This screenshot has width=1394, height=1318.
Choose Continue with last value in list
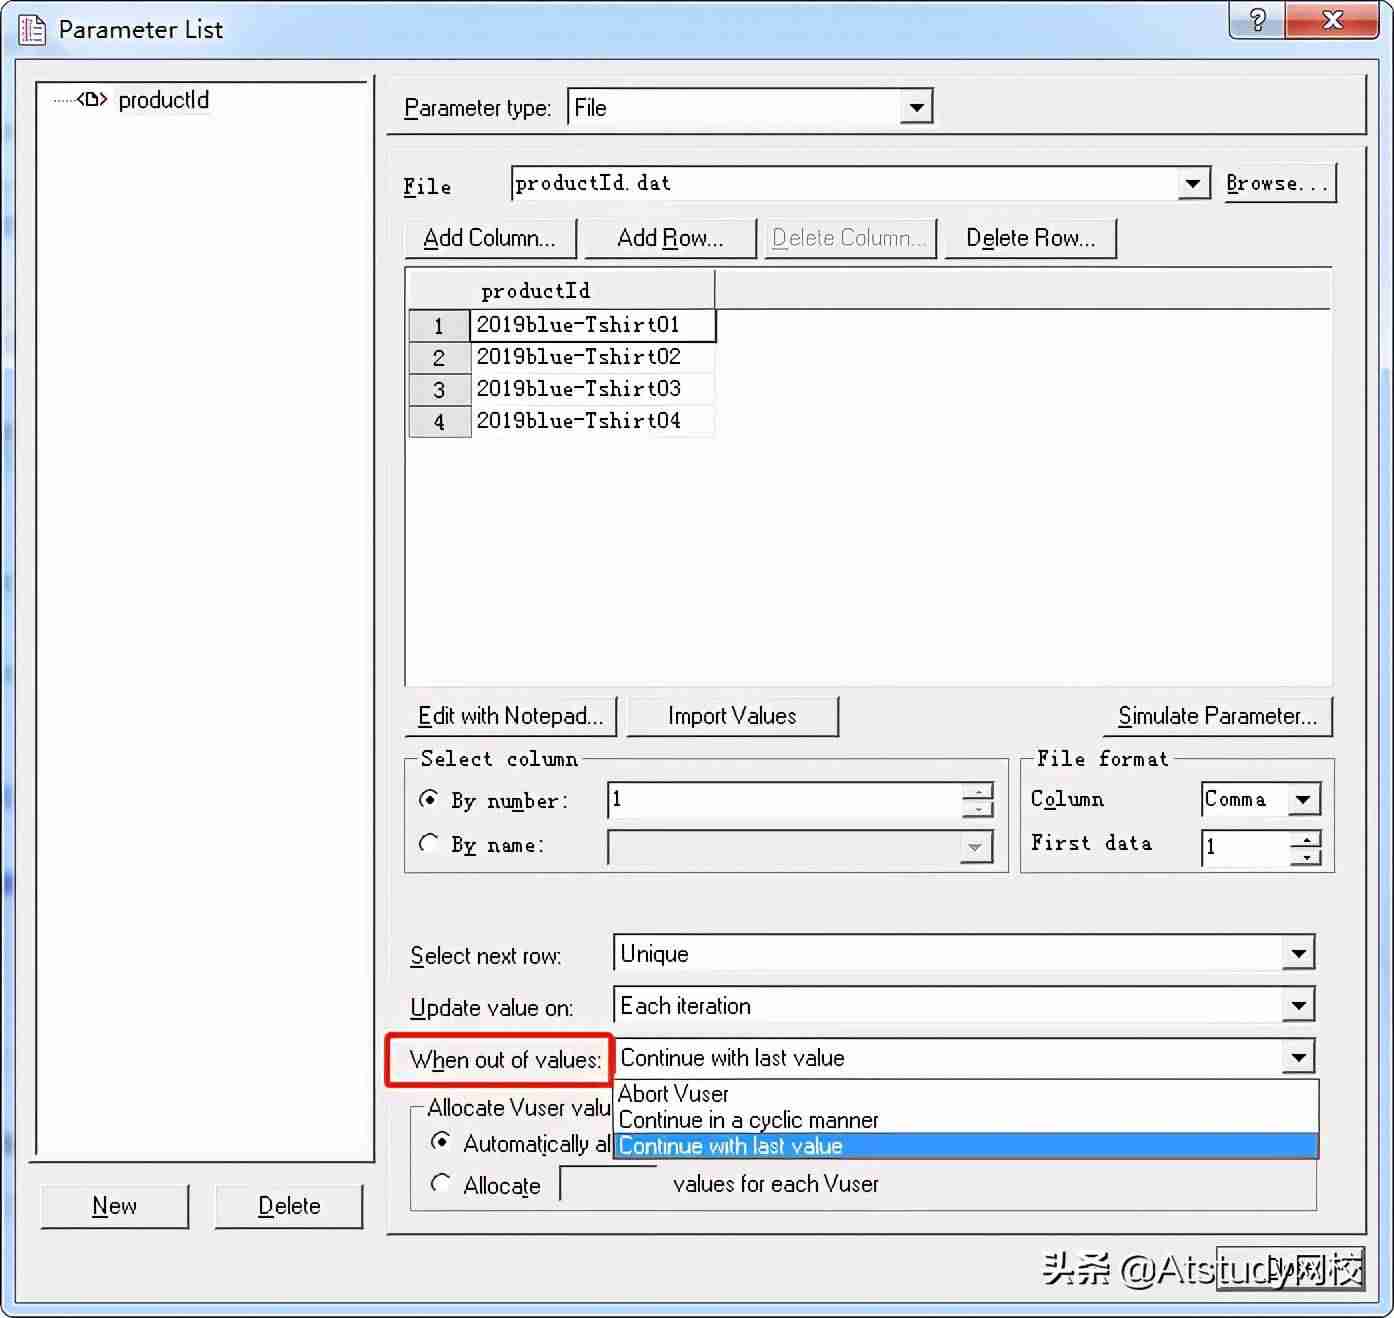(x=966, y=1146)
